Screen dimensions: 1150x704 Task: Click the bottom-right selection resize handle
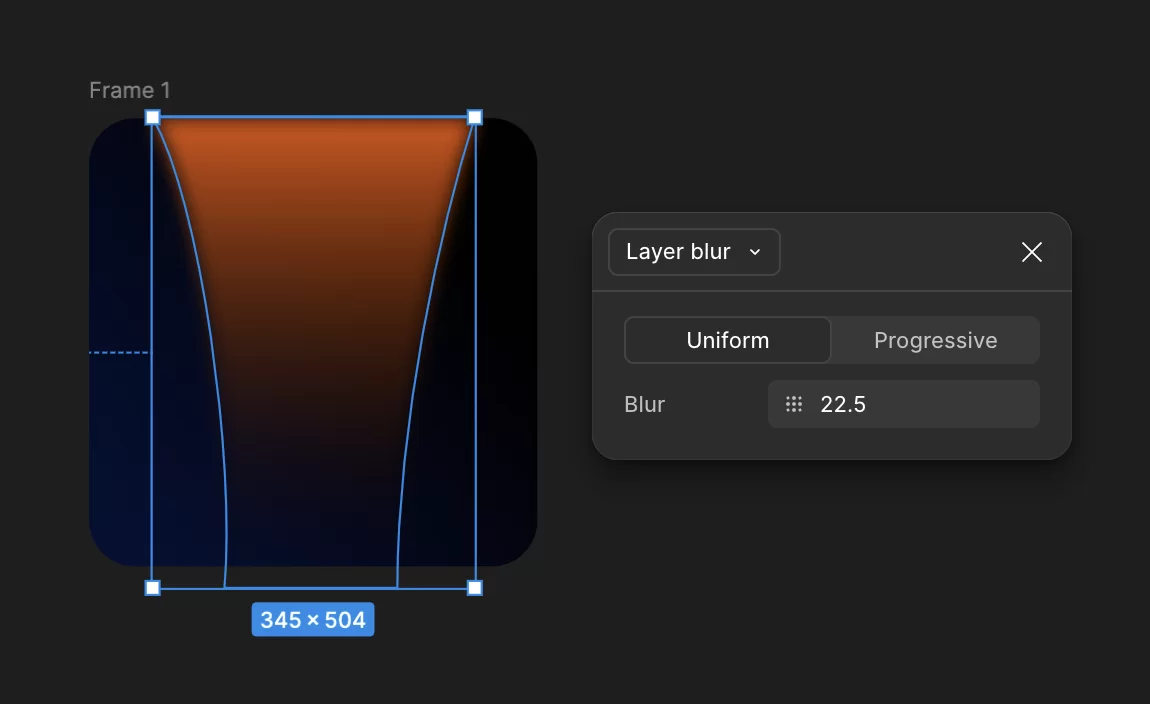click(475, 588)
